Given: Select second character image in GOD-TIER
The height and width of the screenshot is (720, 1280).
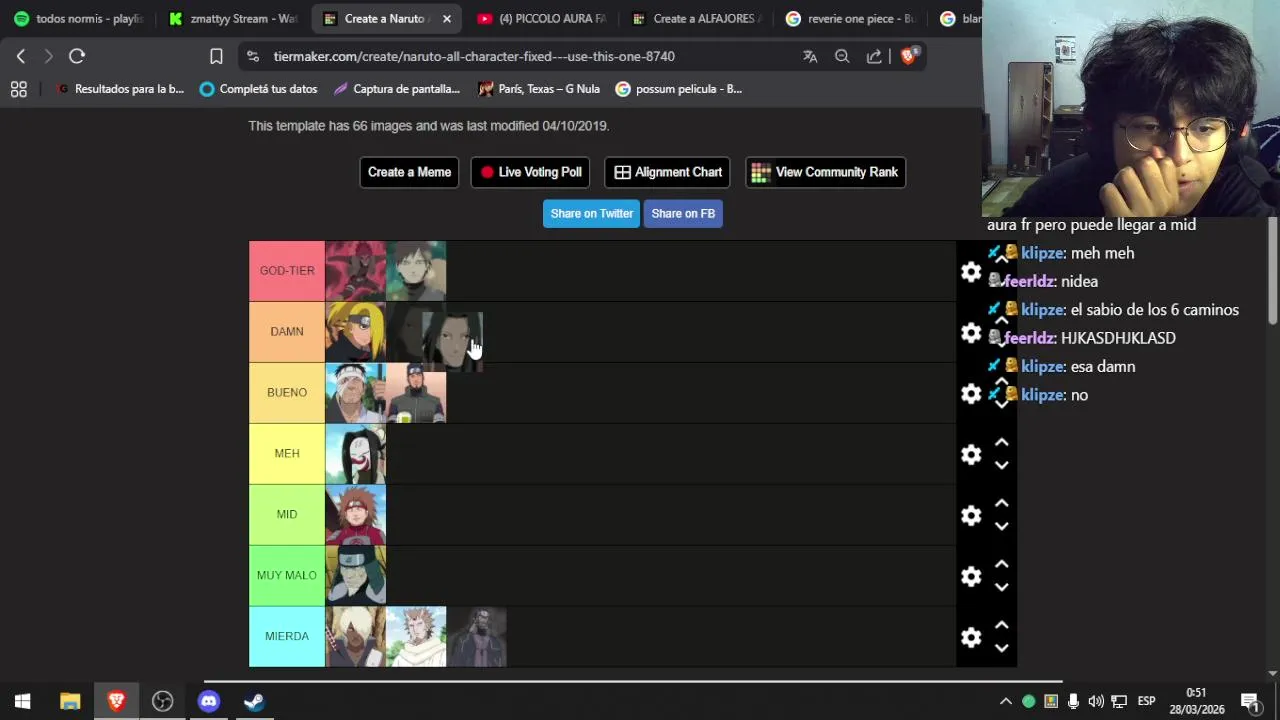Looking at the screenshot, I should tap(416, 271).
